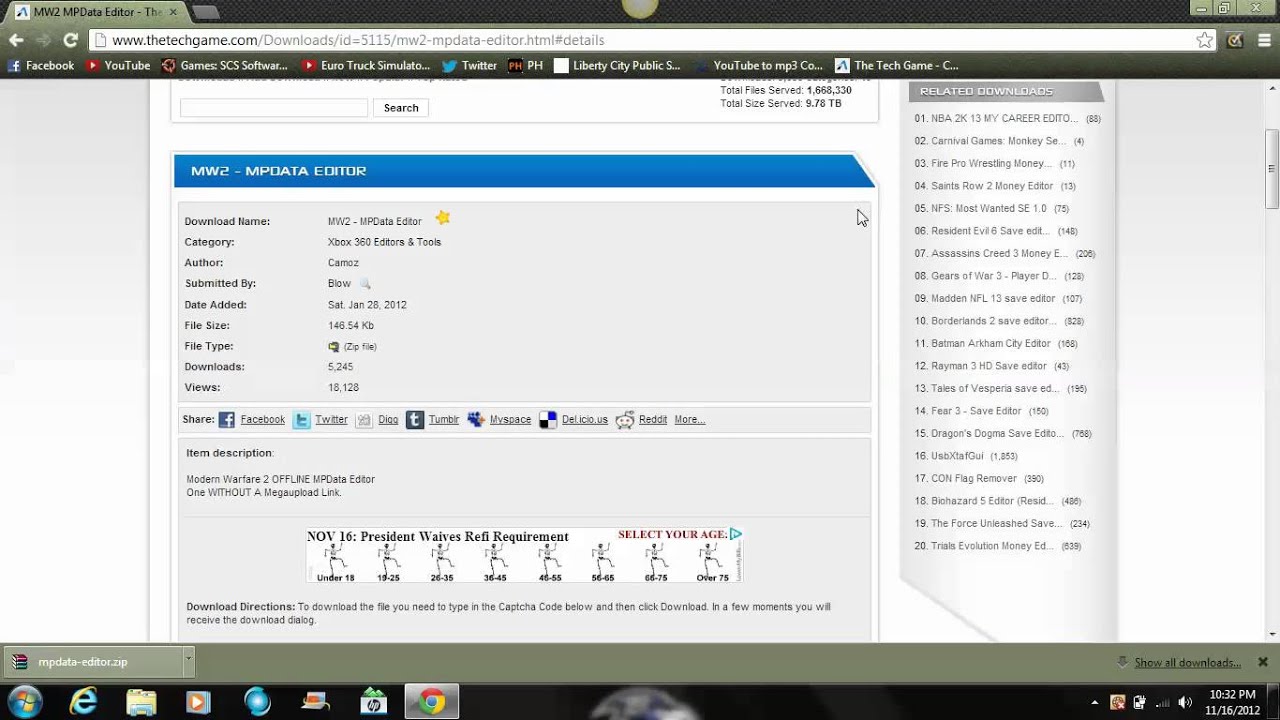1280x720 pixels.
Task: Open a new browser tab
Action: tap(205, 12)
